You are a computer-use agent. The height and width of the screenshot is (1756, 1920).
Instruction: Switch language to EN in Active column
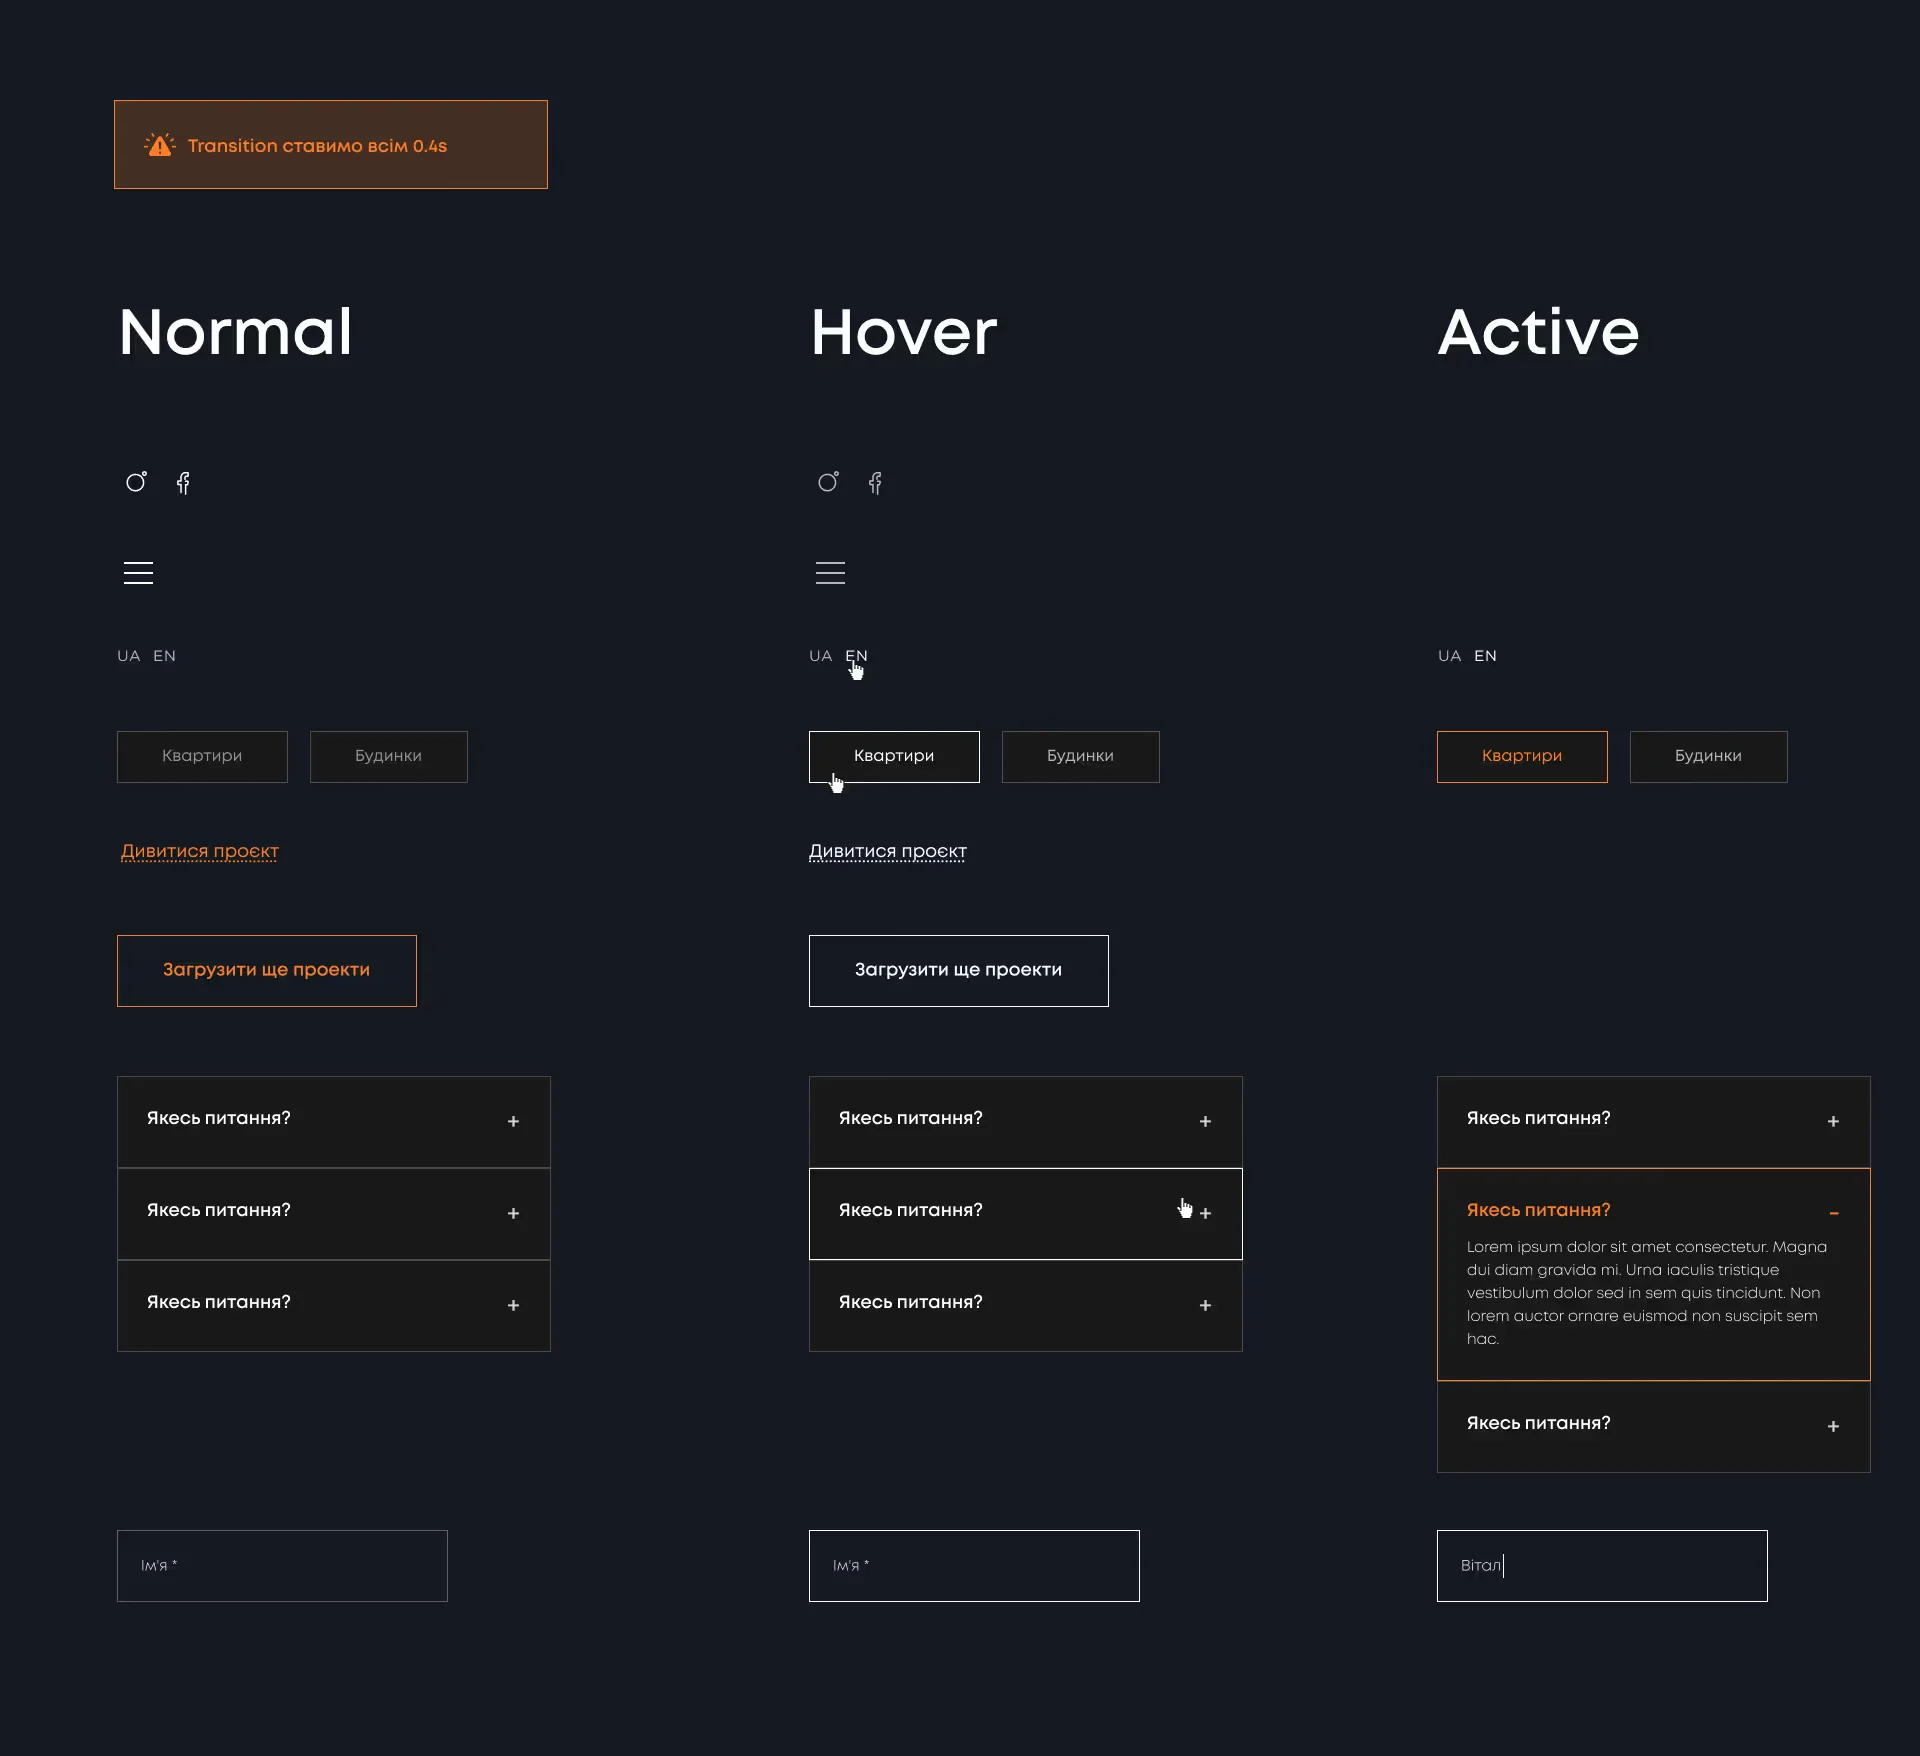[x=1485, y=656]
